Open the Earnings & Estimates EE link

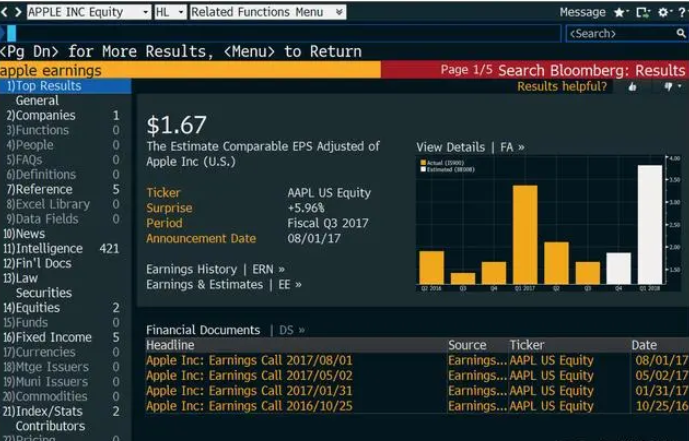click(x=224, y=285)
